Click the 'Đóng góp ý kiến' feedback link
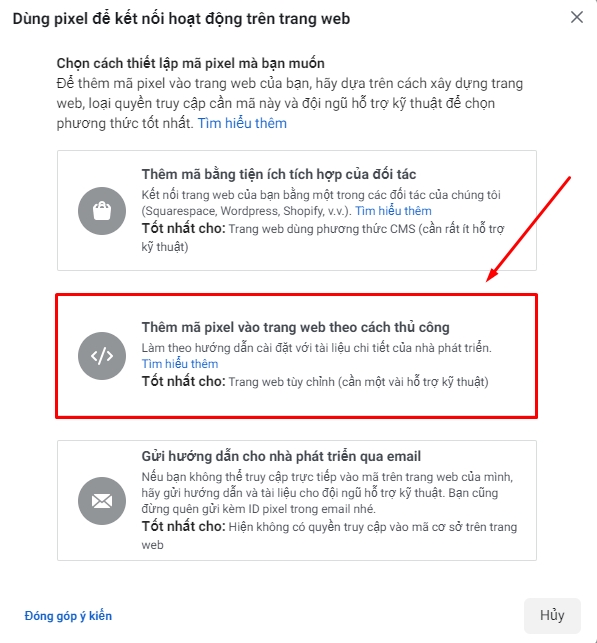597x643 pixels. click(x=68, y=616)
